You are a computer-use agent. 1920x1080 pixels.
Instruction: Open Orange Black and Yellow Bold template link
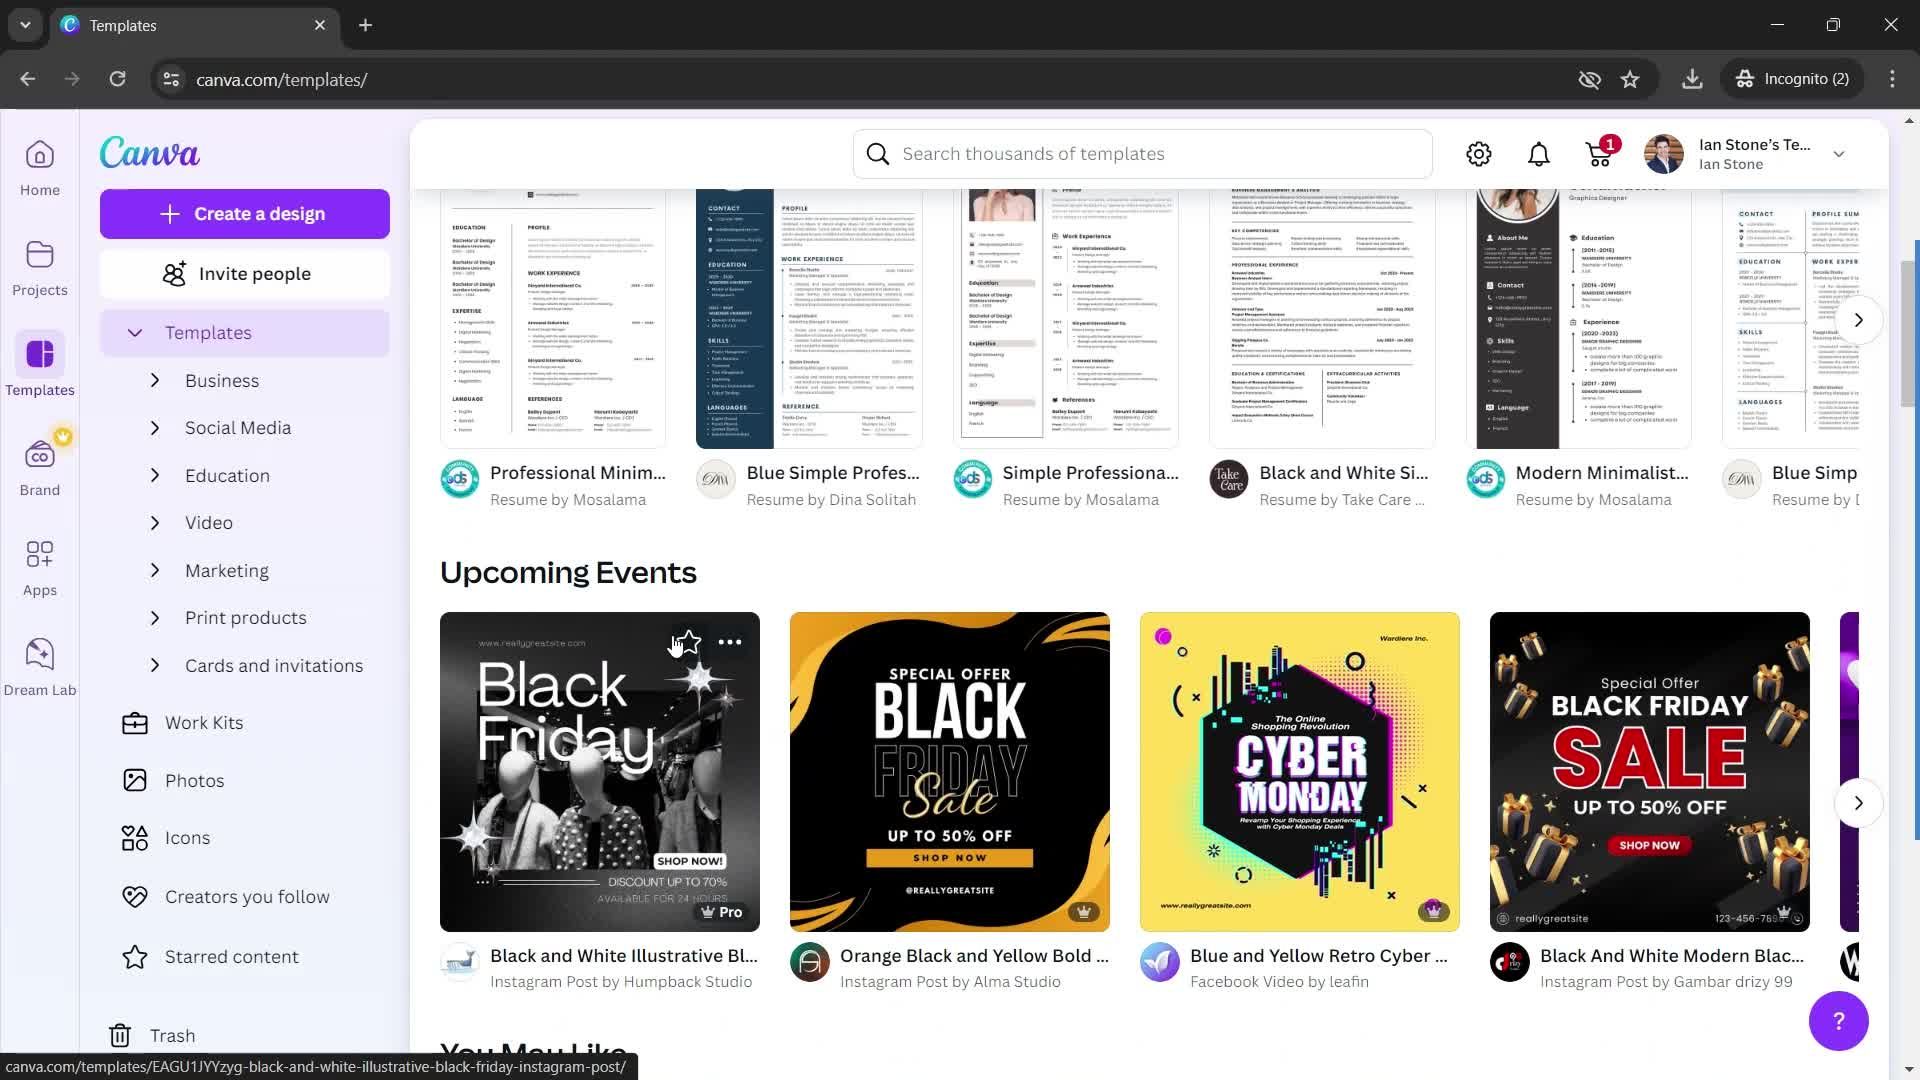(974, 956)
